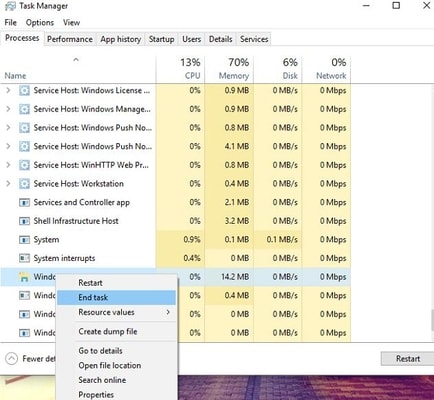Sort by the Memory column header
This screenshot has height=400, width=434.
[x=229, y=69]
